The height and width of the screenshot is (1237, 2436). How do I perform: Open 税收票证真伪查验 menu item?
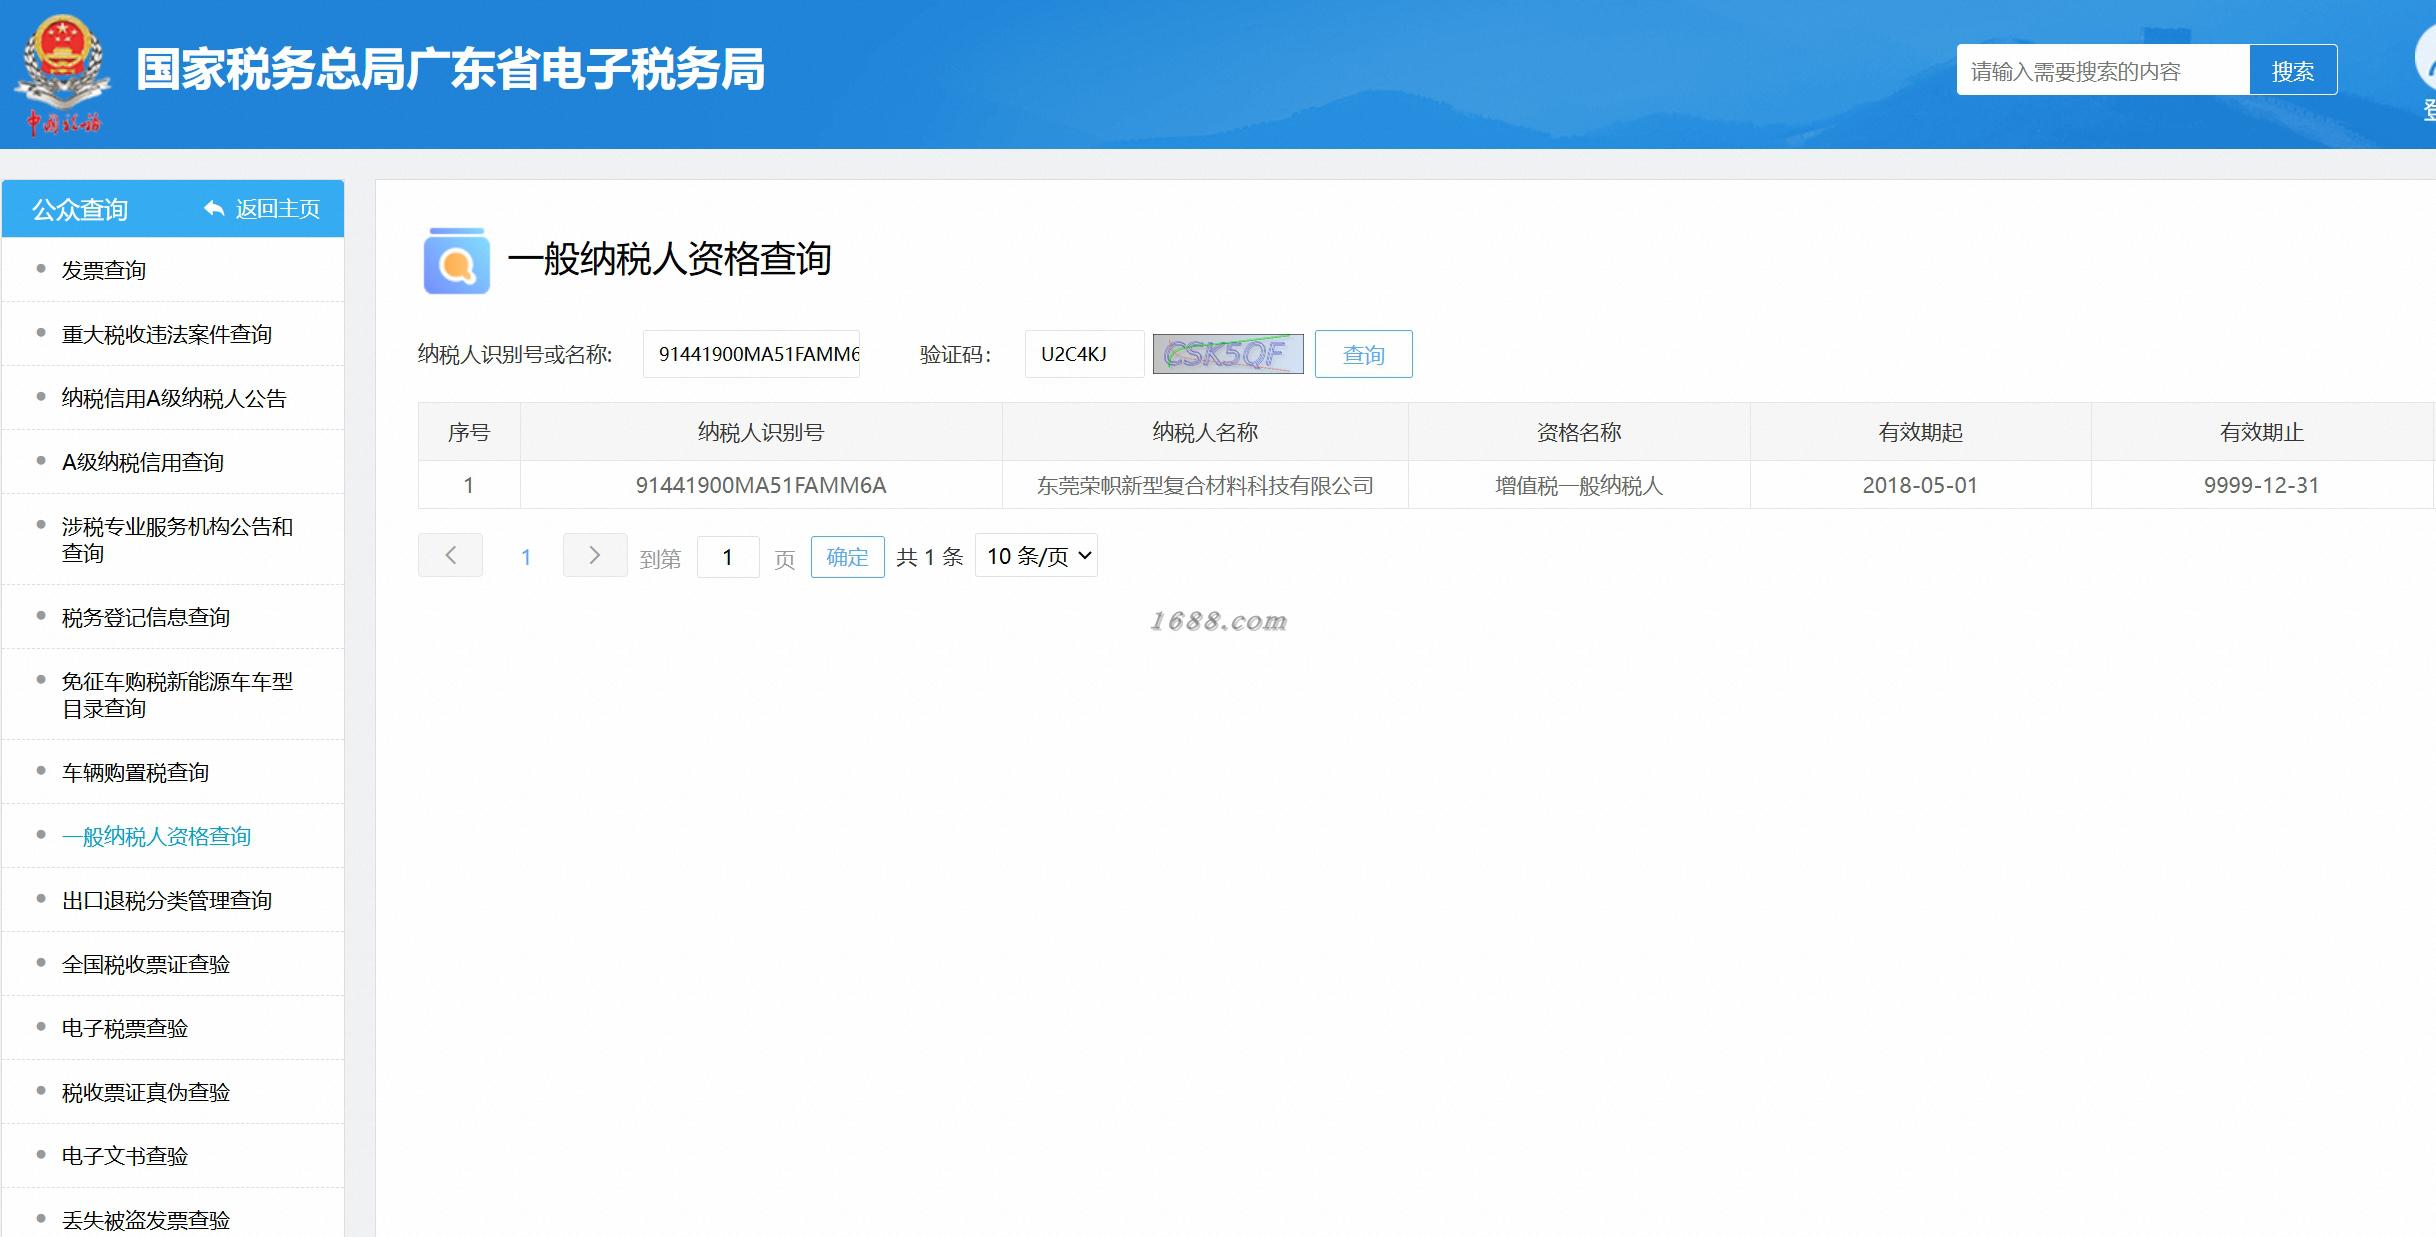[x=146, y=1092]
